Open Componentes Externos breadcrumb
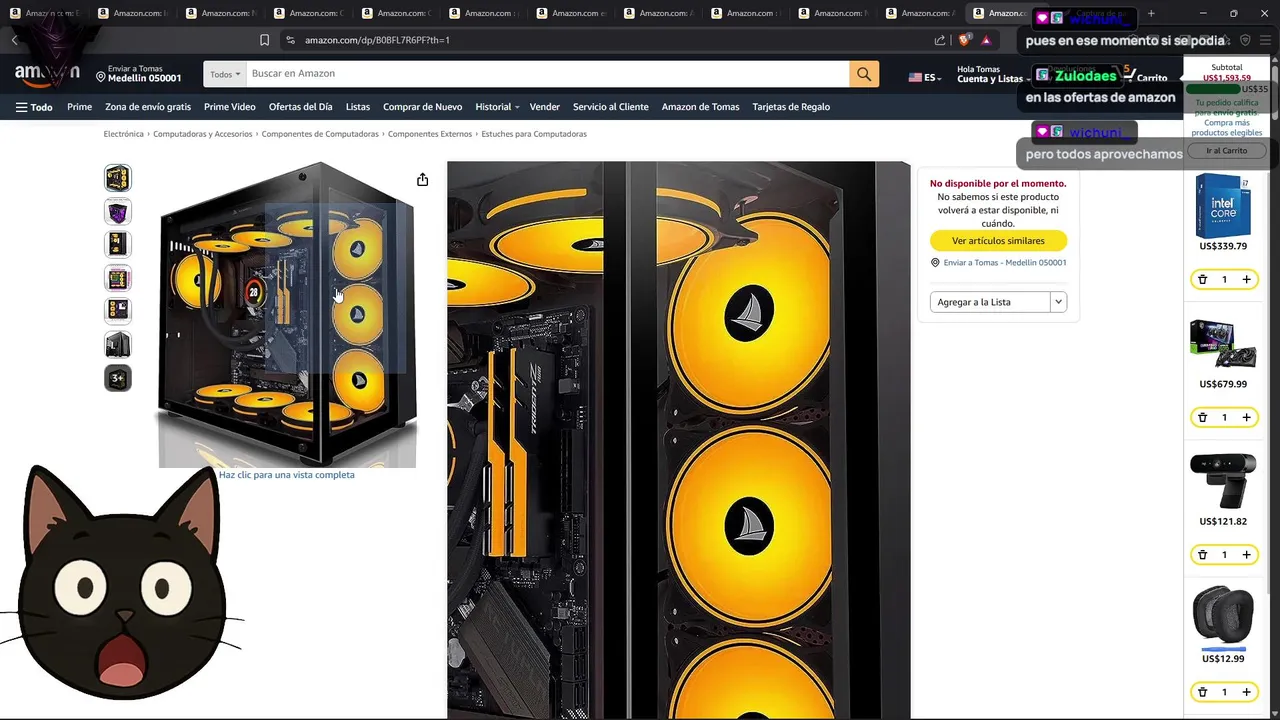1280x720 pixels. coord(430,134)
